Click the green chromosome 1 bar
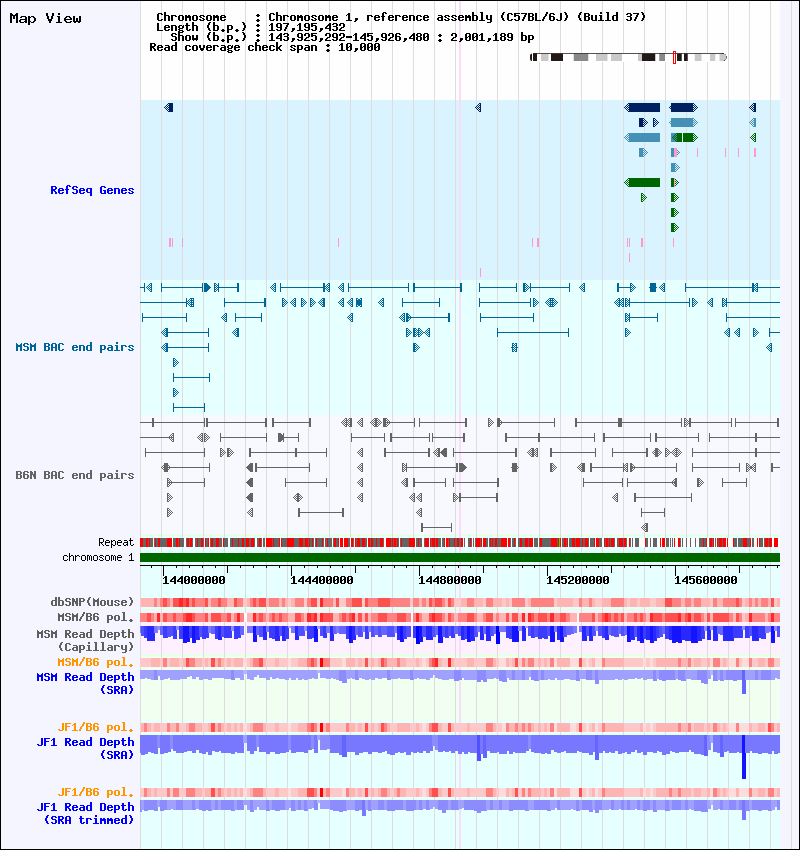This screenshot has width=800, height=850. [460, 557]
